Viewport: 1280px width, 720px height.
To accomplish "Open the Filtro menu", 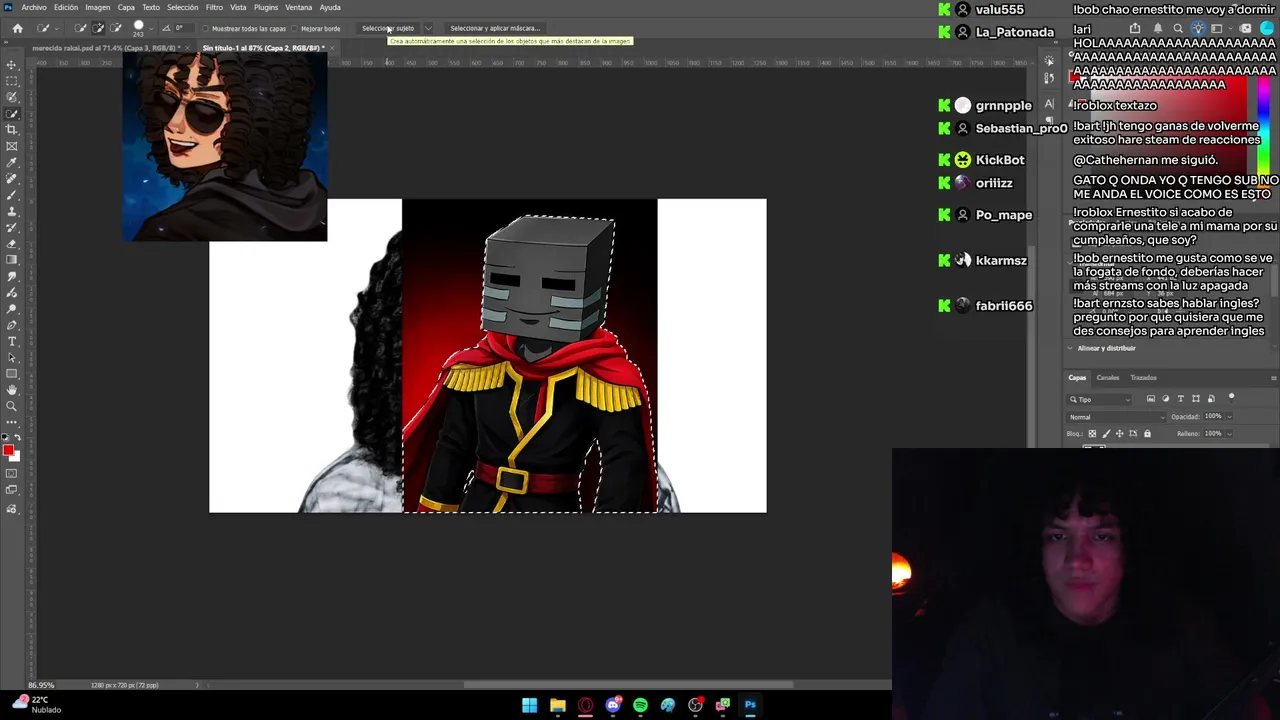I will pyautogui.click(x=214, y=7).
